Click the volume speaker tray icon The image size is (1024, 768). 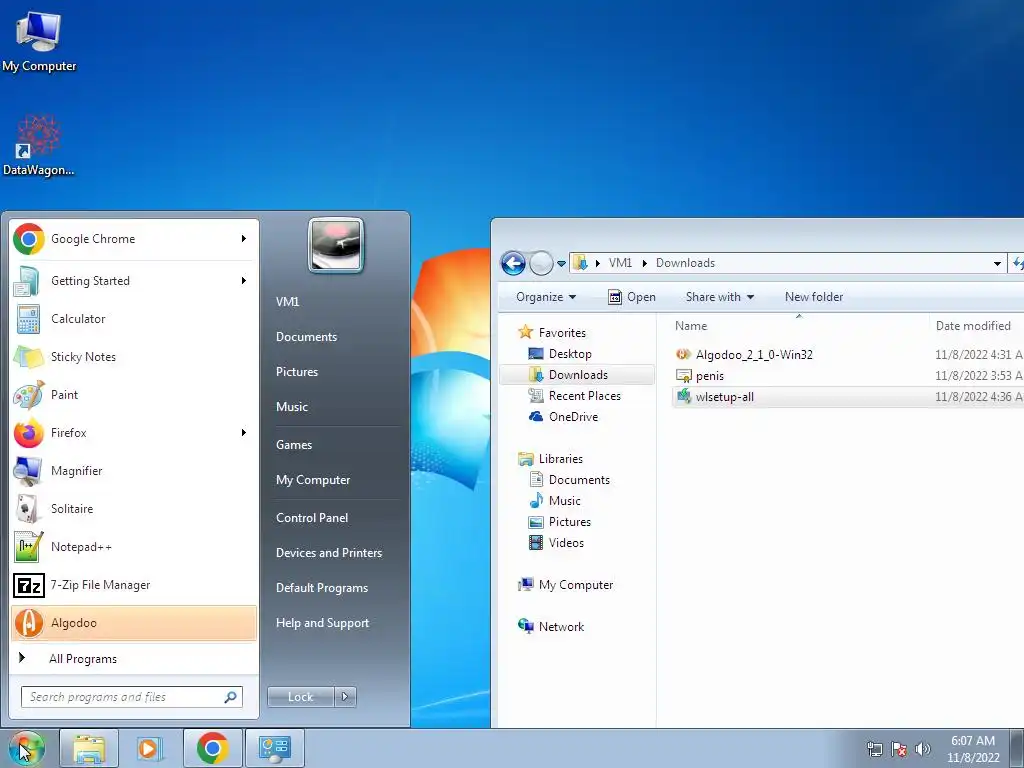point(923,749)
